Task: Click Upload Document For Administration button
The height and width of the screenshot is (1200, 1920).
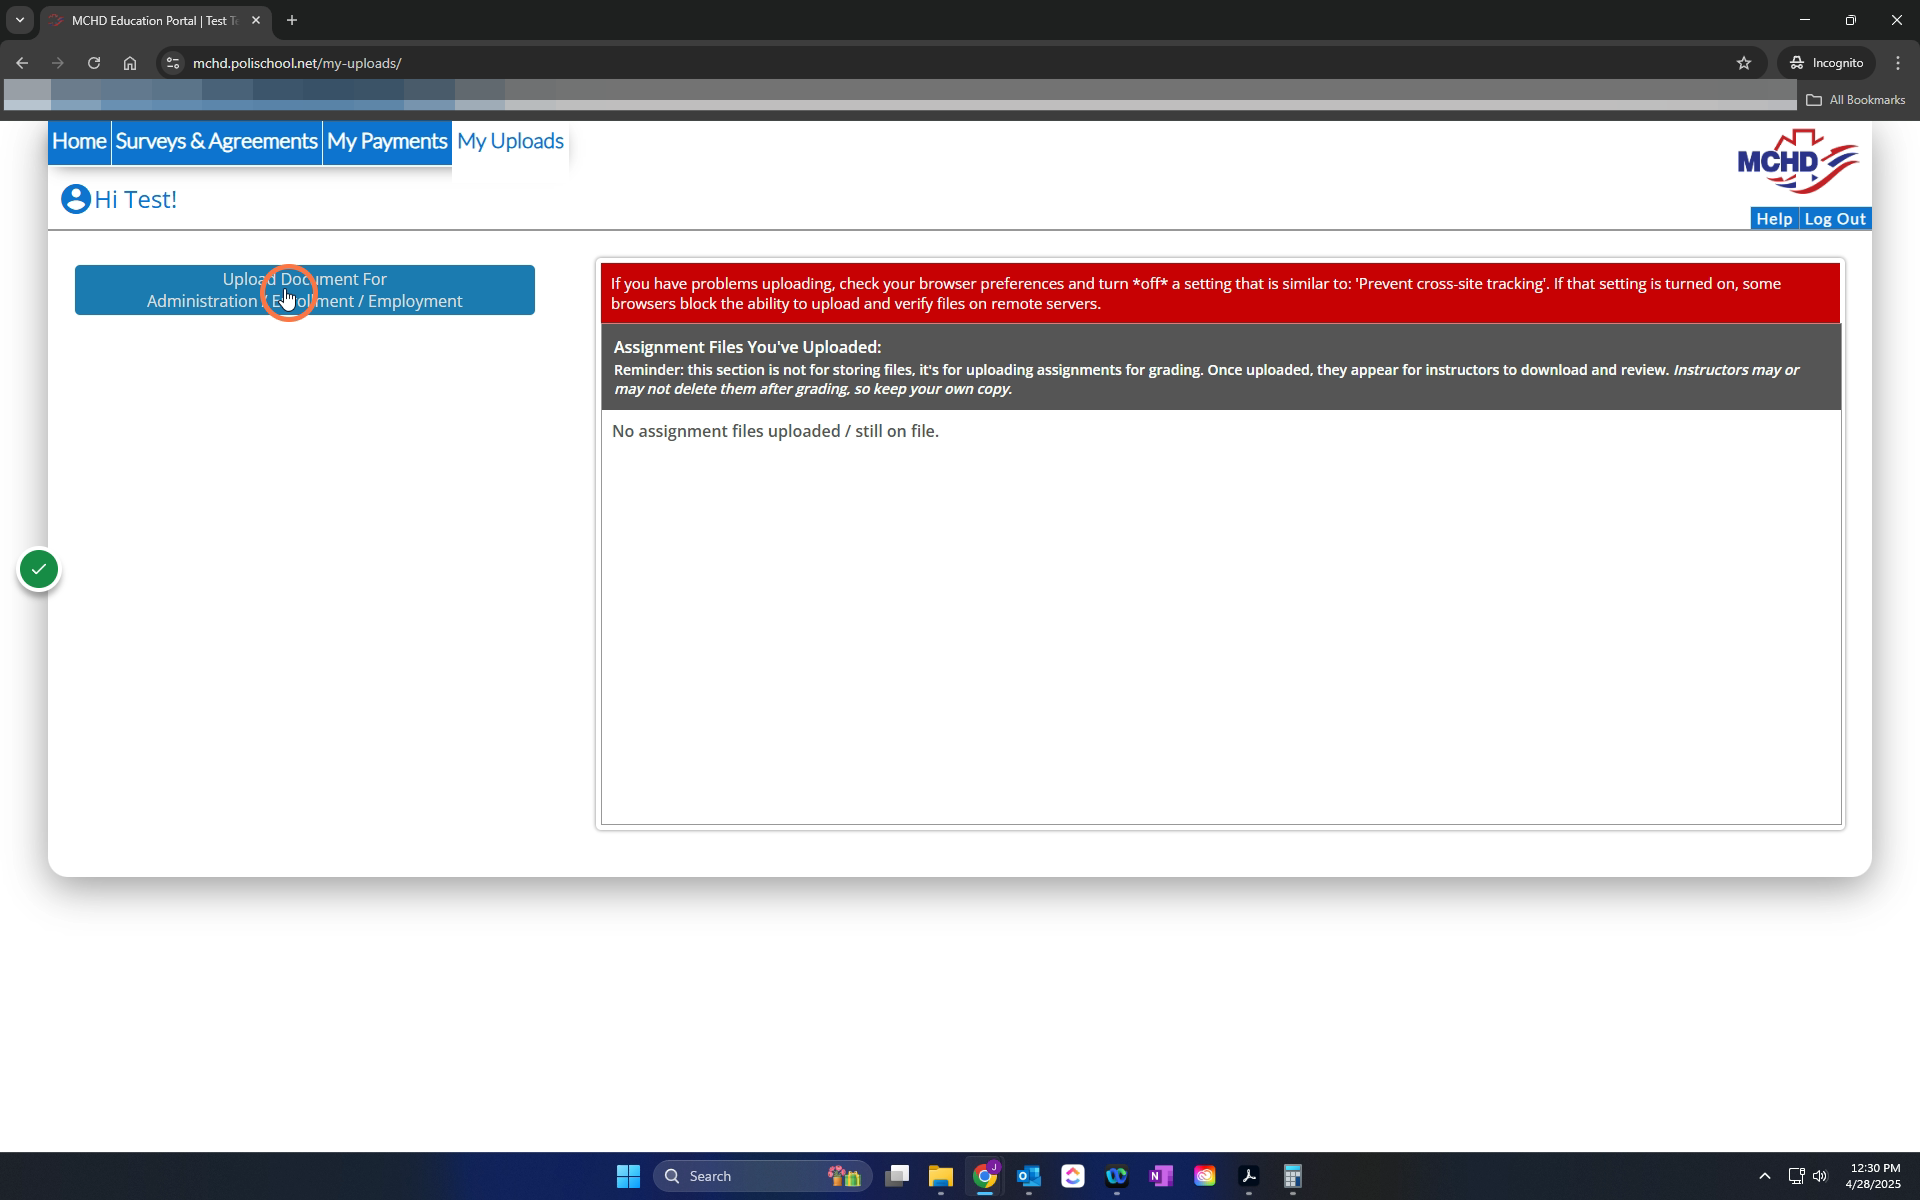Action: click(x=305, y=290)
